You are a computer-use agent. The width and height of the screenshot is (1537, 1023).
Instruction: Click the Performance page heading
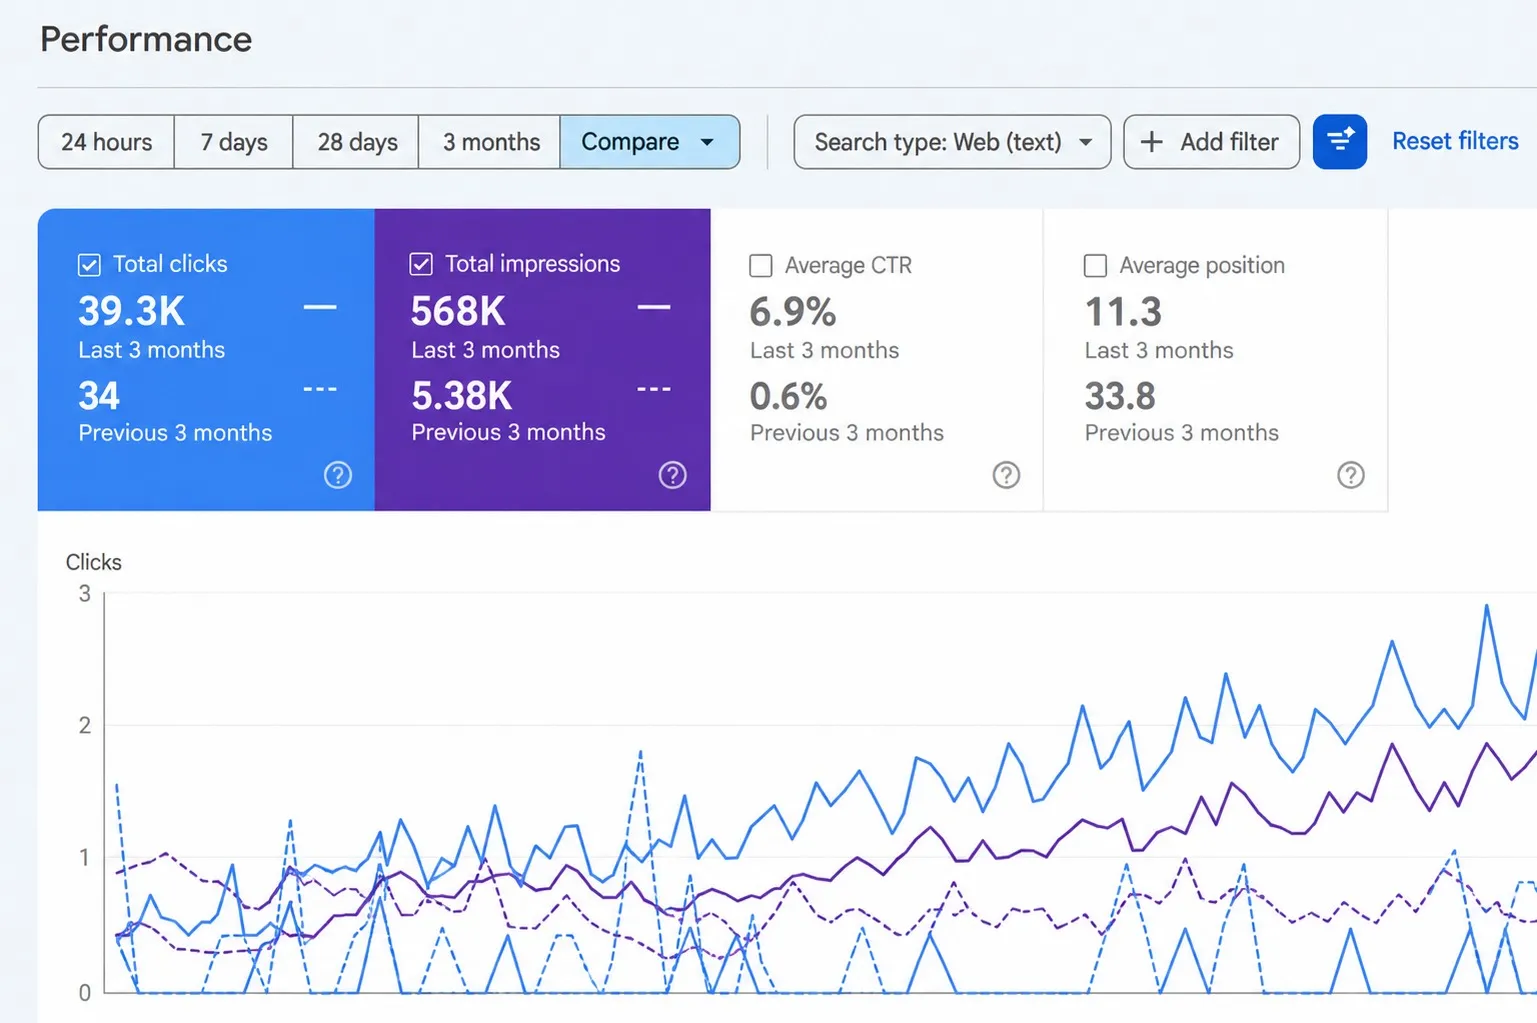click(146, 39)
